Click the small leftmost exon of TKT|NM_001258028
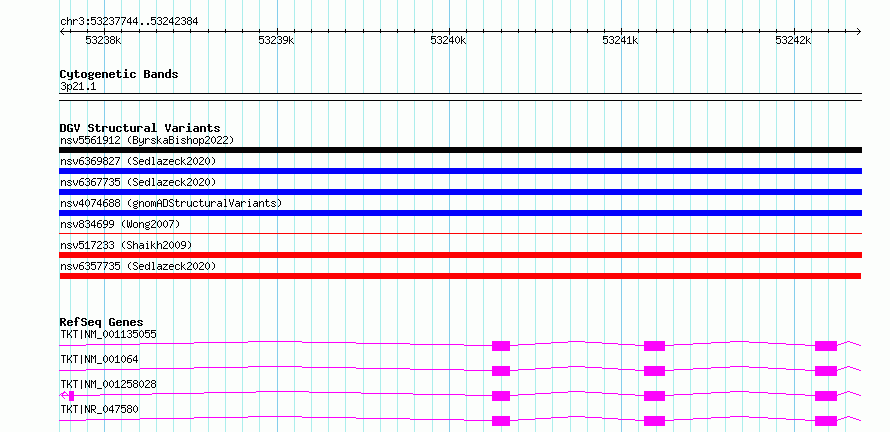 click(72, 396)
